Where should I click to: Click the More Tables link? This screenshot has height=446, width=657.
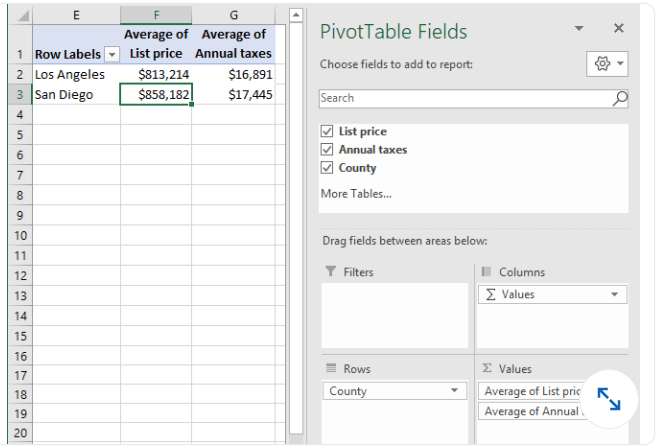coord(355,193)
